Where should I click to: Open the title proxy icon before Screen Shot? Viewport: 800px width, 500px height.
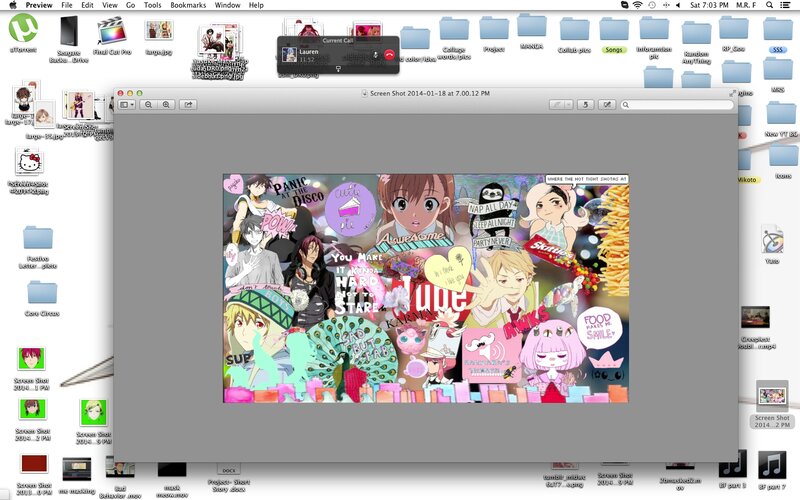(364, 93)
